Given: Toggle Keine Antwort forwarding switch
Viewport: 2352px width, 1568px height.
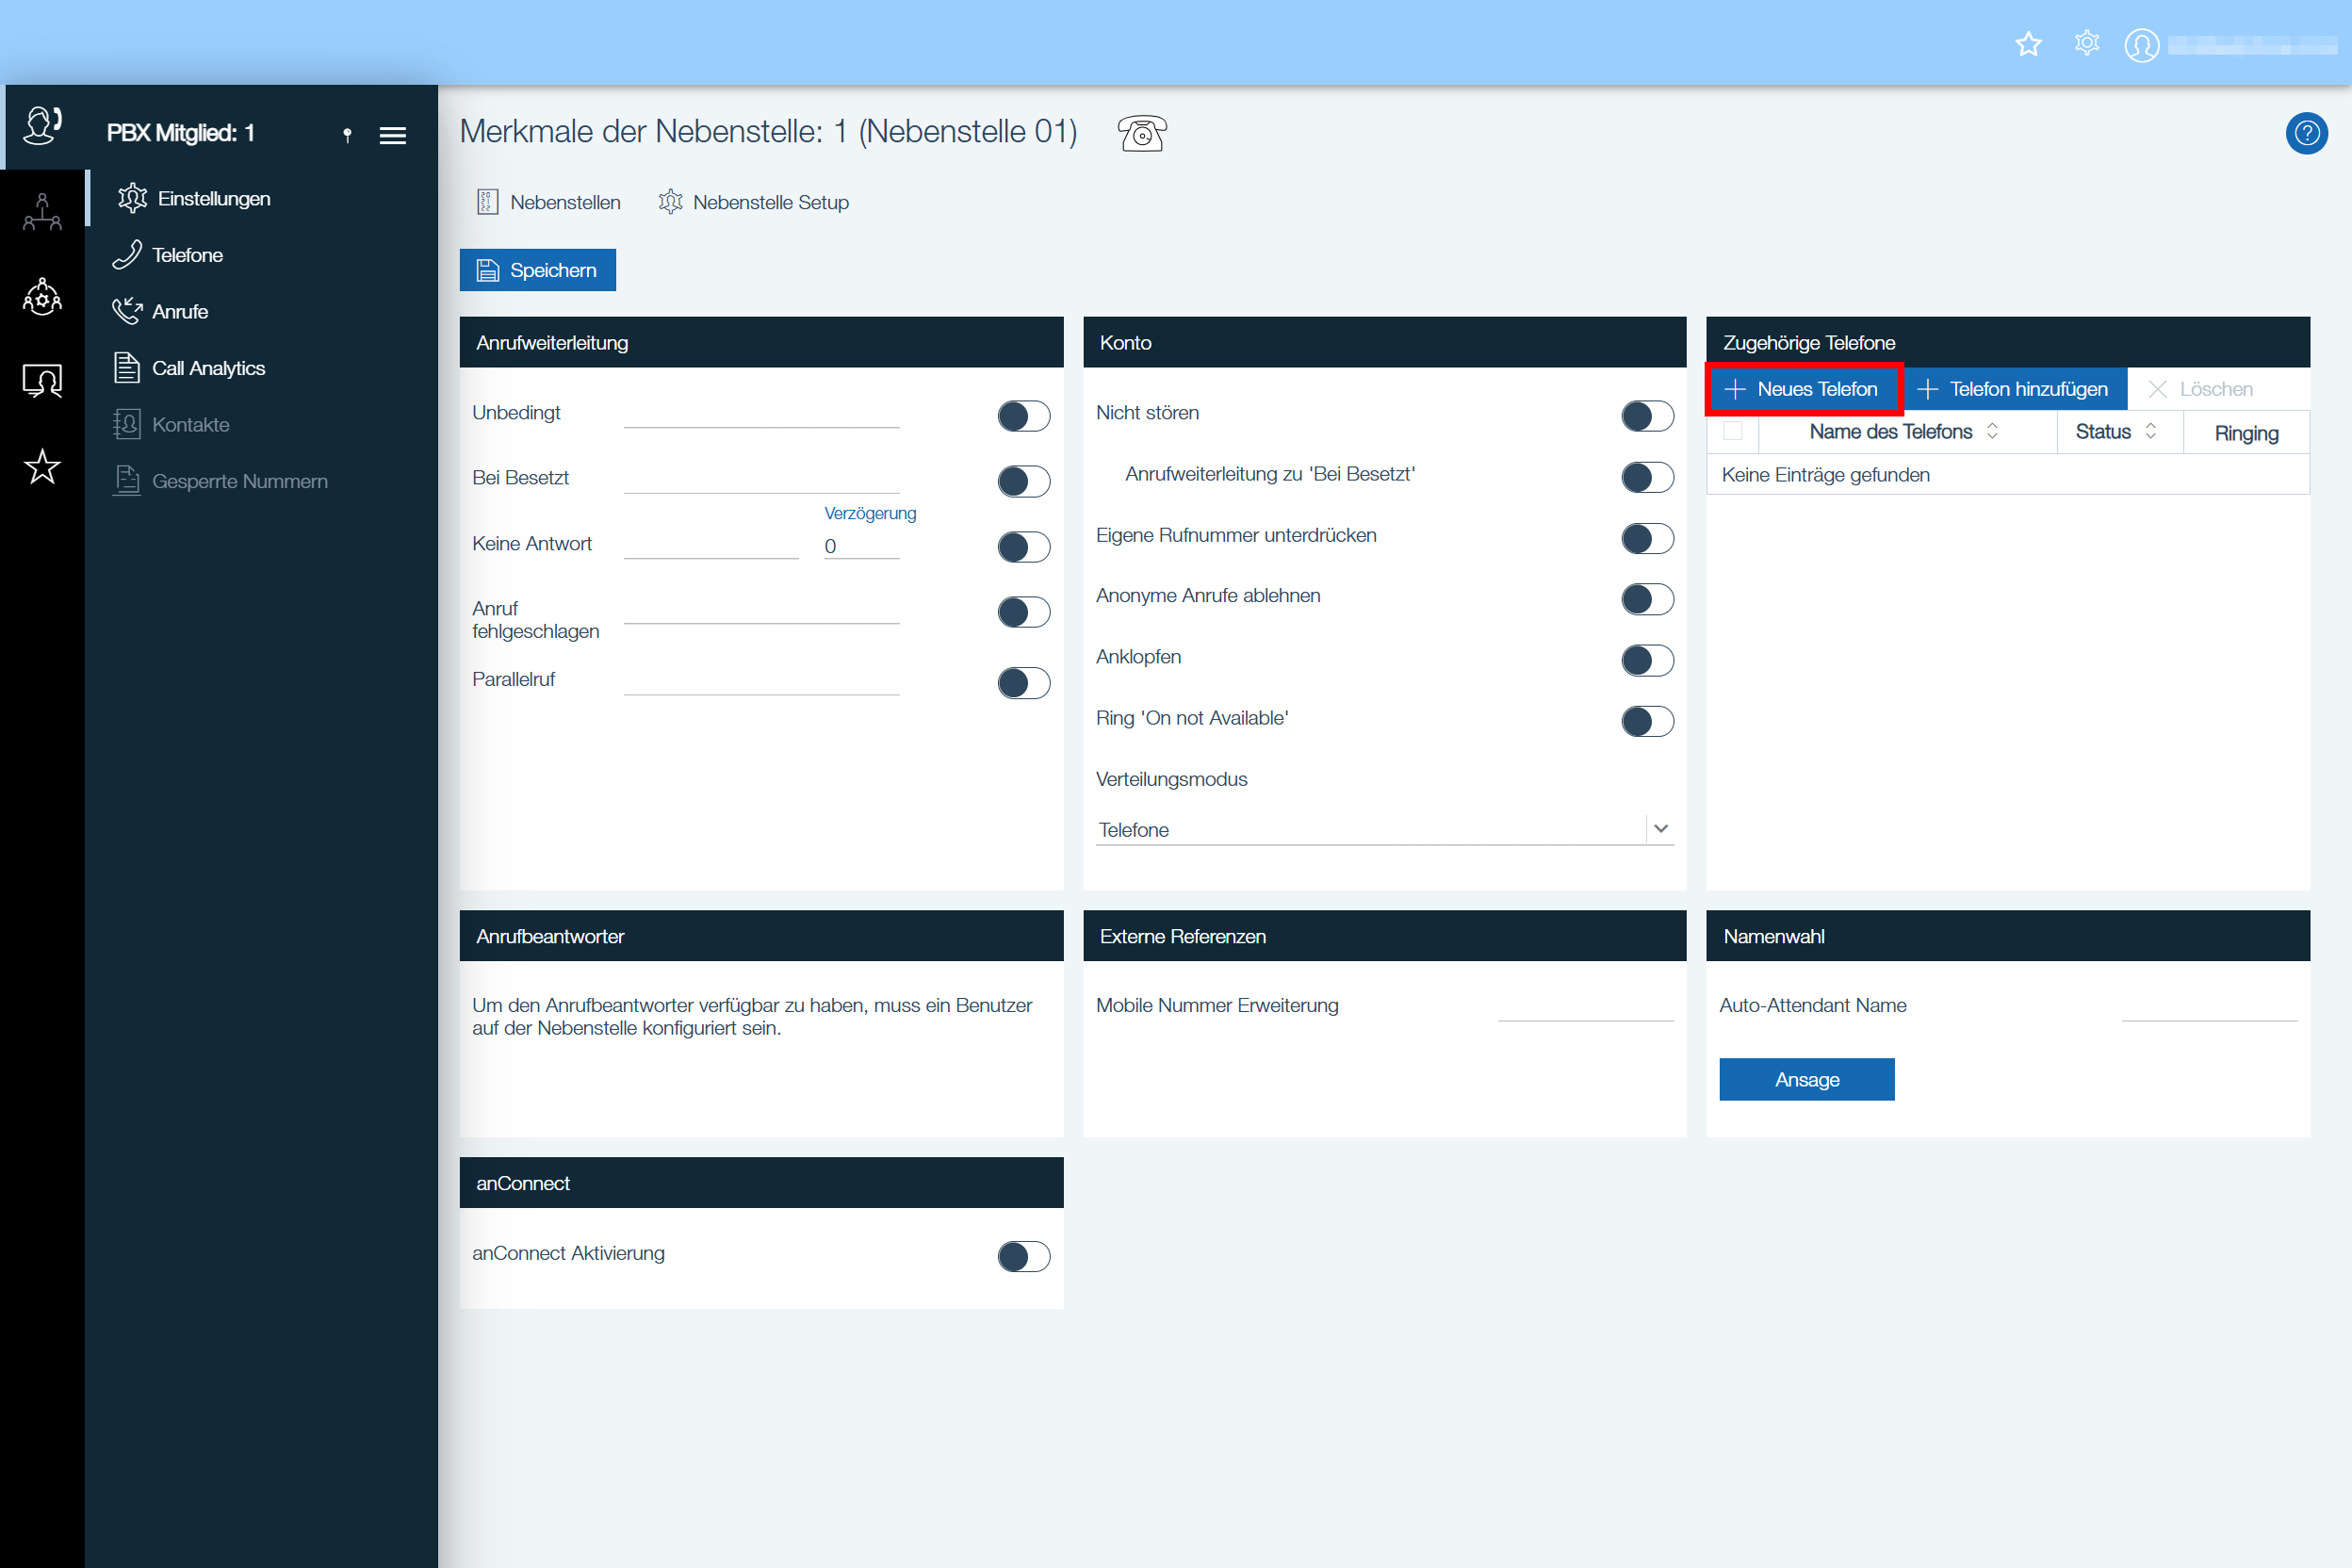Looking at the screenshot, I should coord(1024,547).
